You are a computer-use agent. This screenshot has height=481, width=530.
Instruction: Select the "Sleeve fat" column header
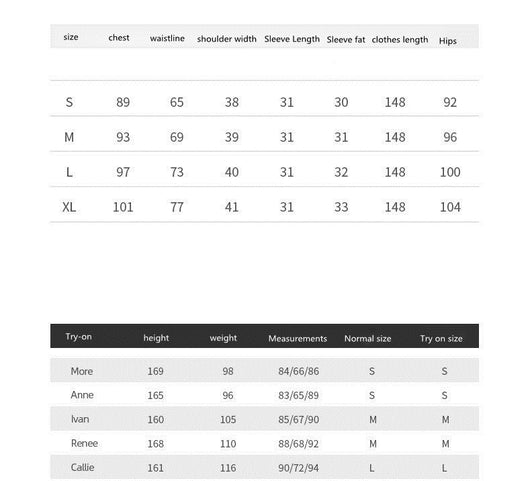(x=345, y=40)
